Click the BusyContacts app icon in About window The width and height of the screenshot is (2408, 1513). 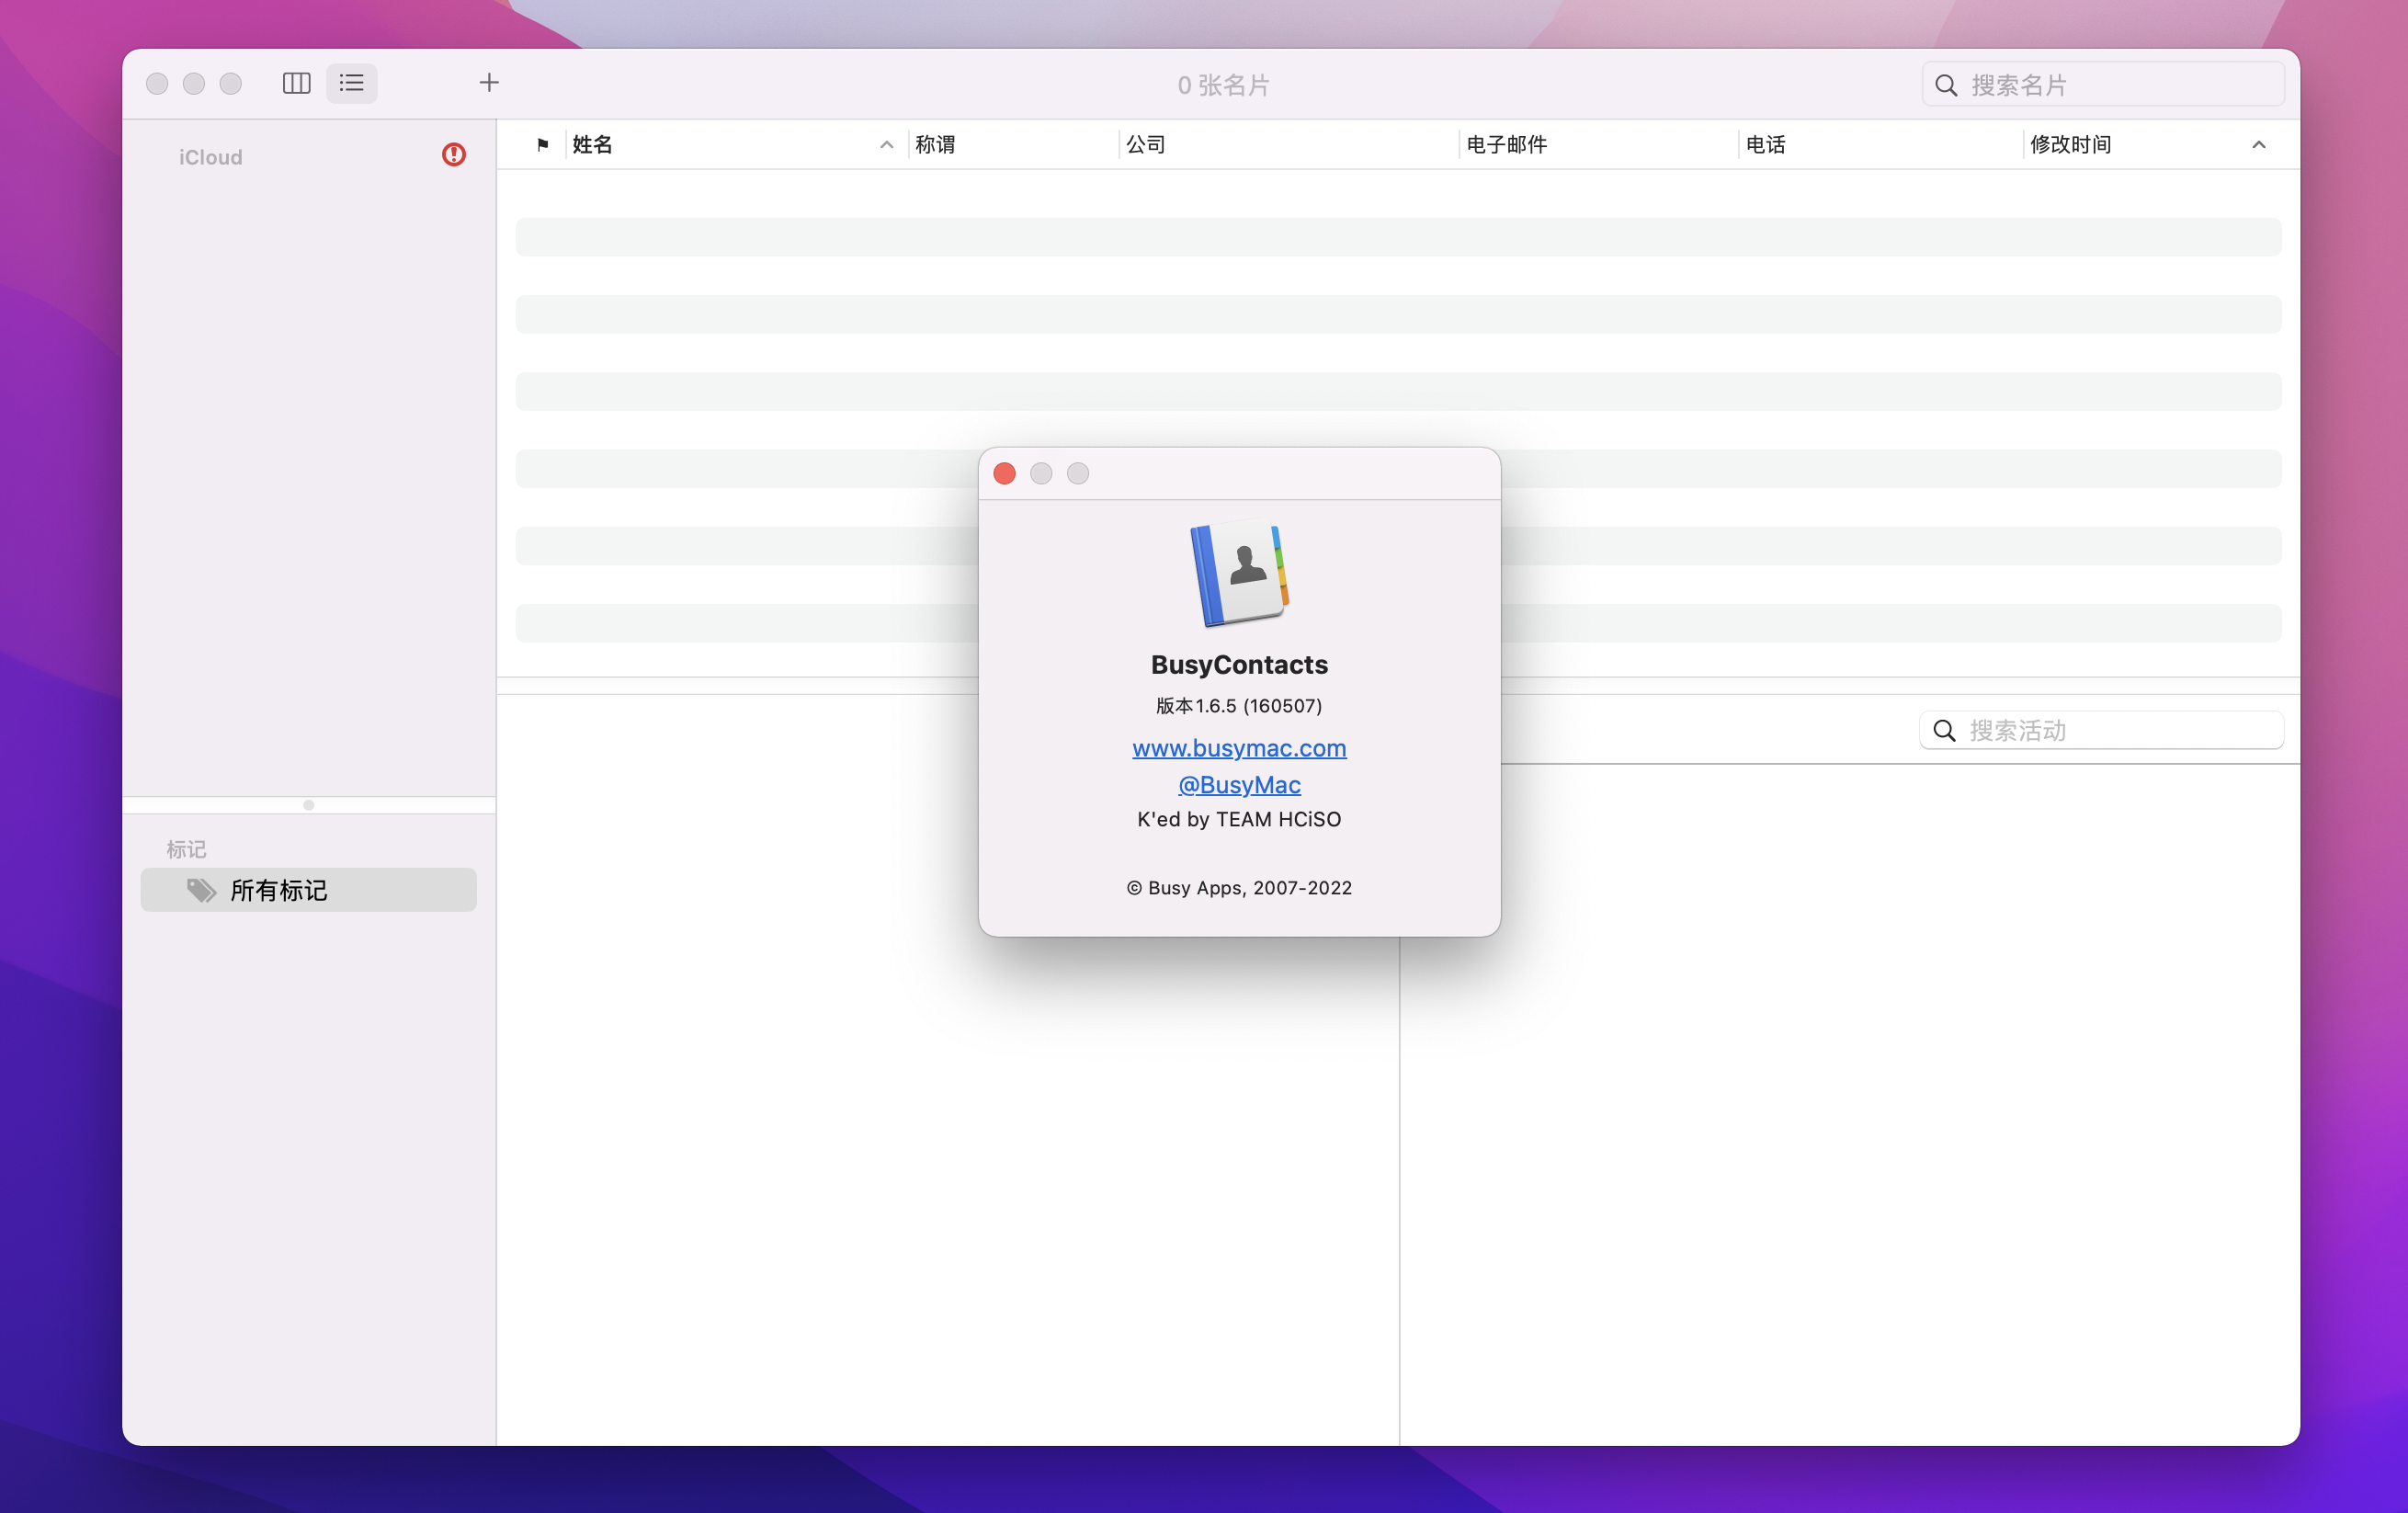[1239, 573]
